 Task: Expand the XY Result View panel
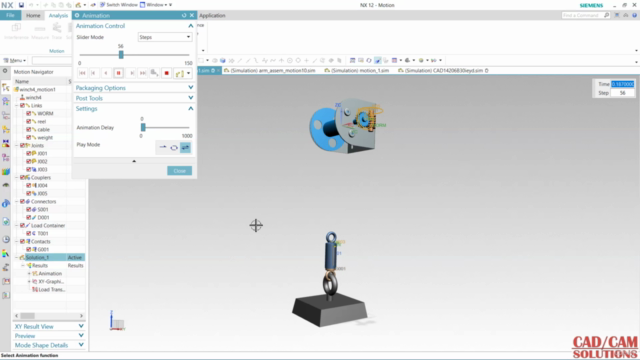tap(81, 326)
